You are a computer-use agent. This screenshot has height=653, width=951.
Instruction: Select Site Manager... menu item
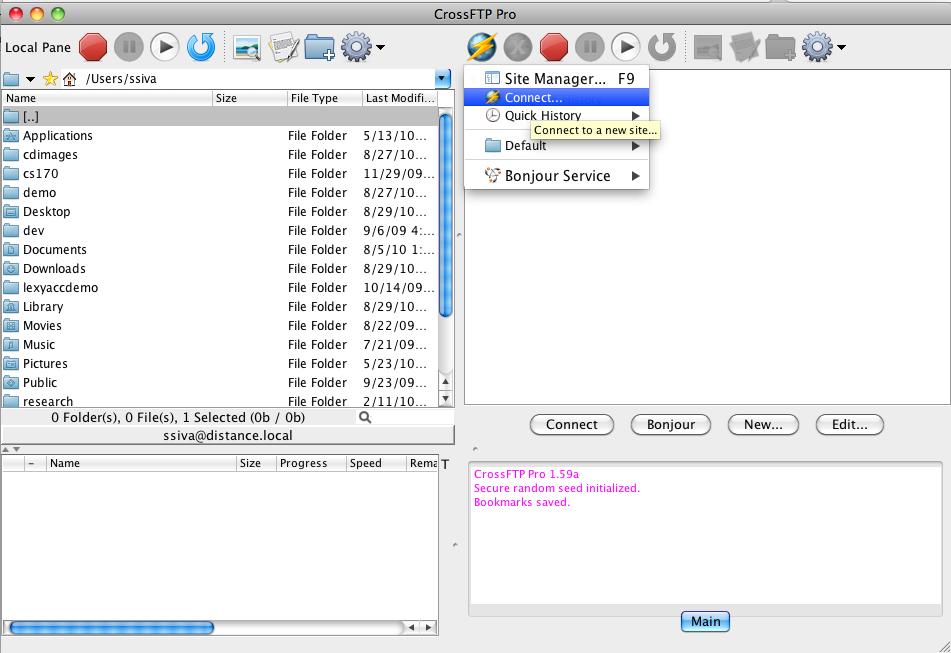[557, 78]
